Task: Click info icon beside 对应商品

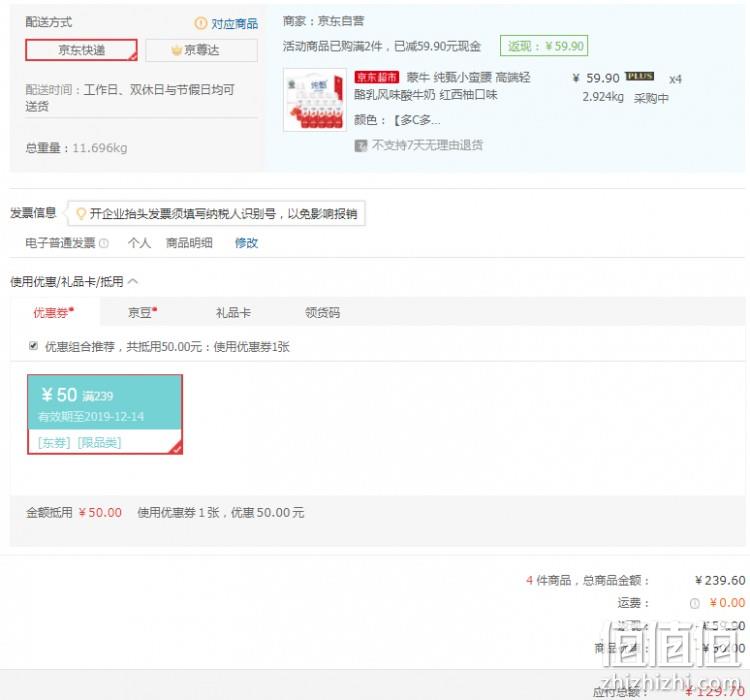Action: click(201, 23)
